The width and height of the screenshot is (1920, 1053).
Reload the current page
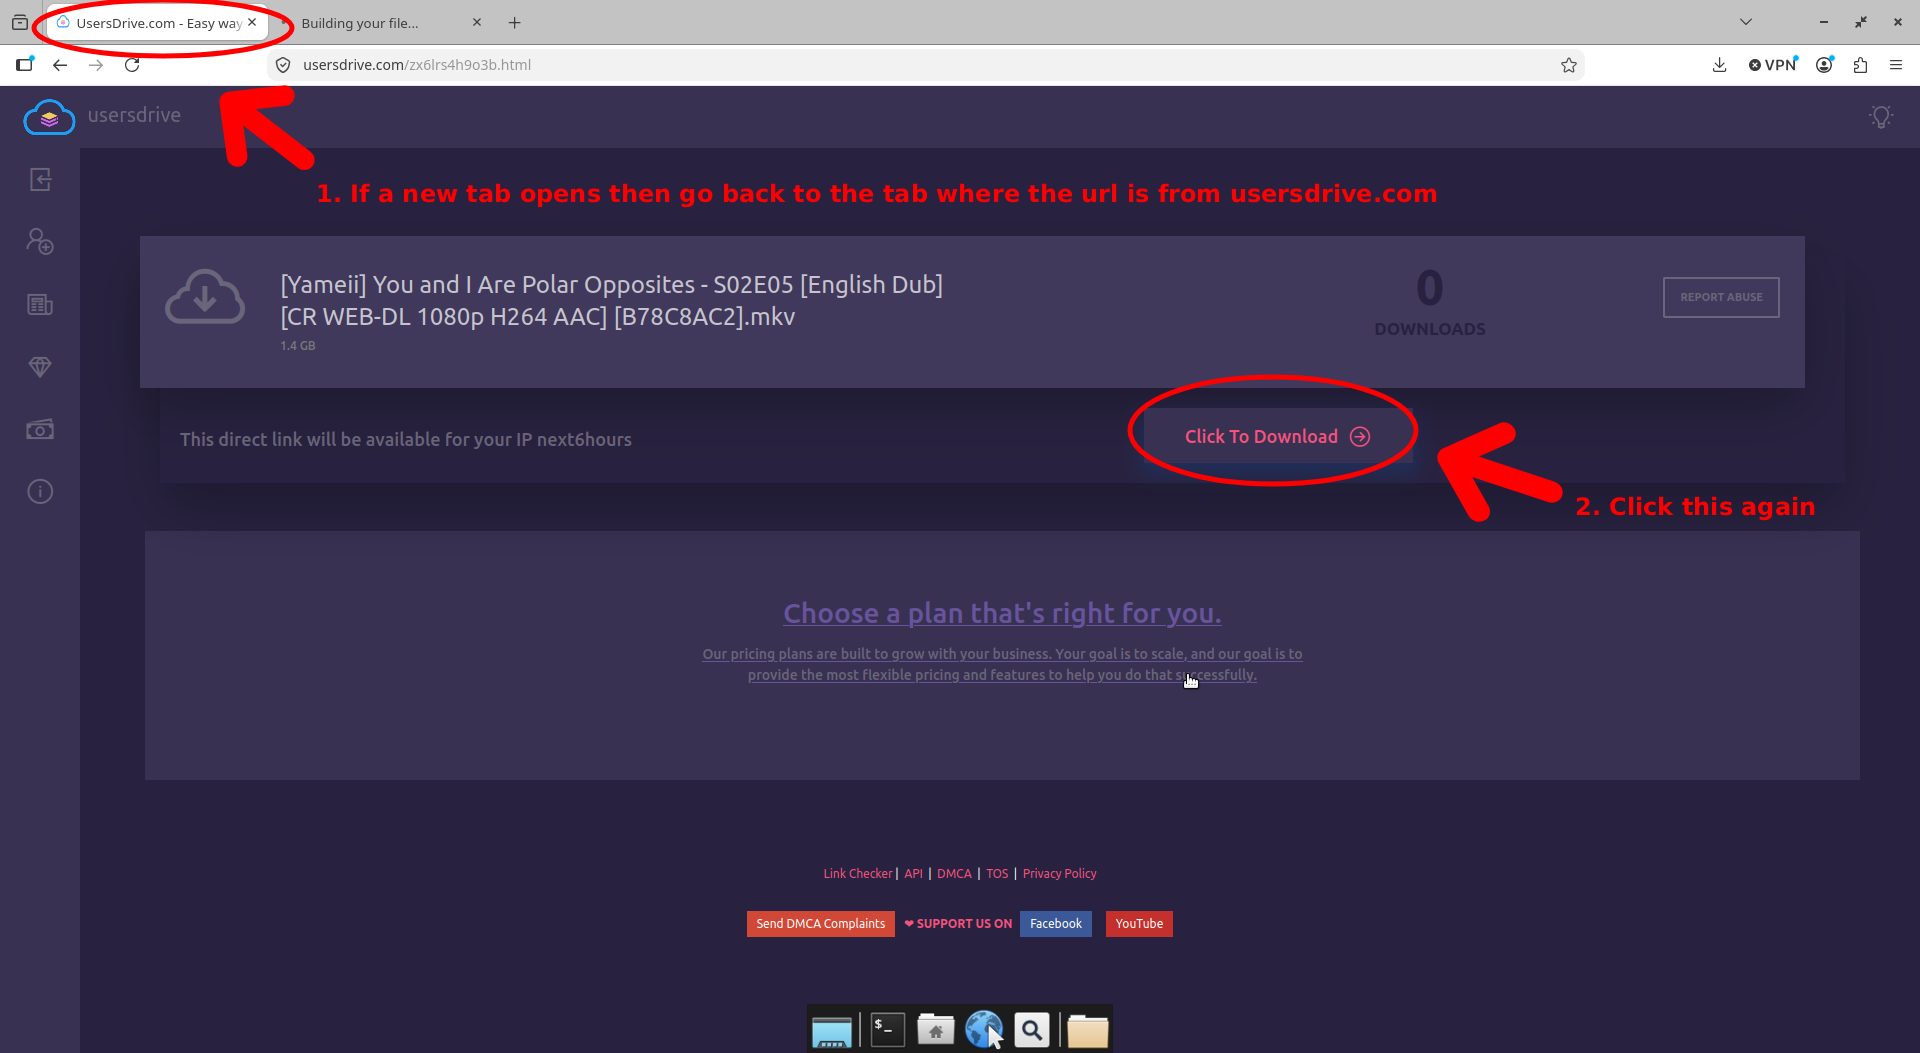click(x=132, y=65)
